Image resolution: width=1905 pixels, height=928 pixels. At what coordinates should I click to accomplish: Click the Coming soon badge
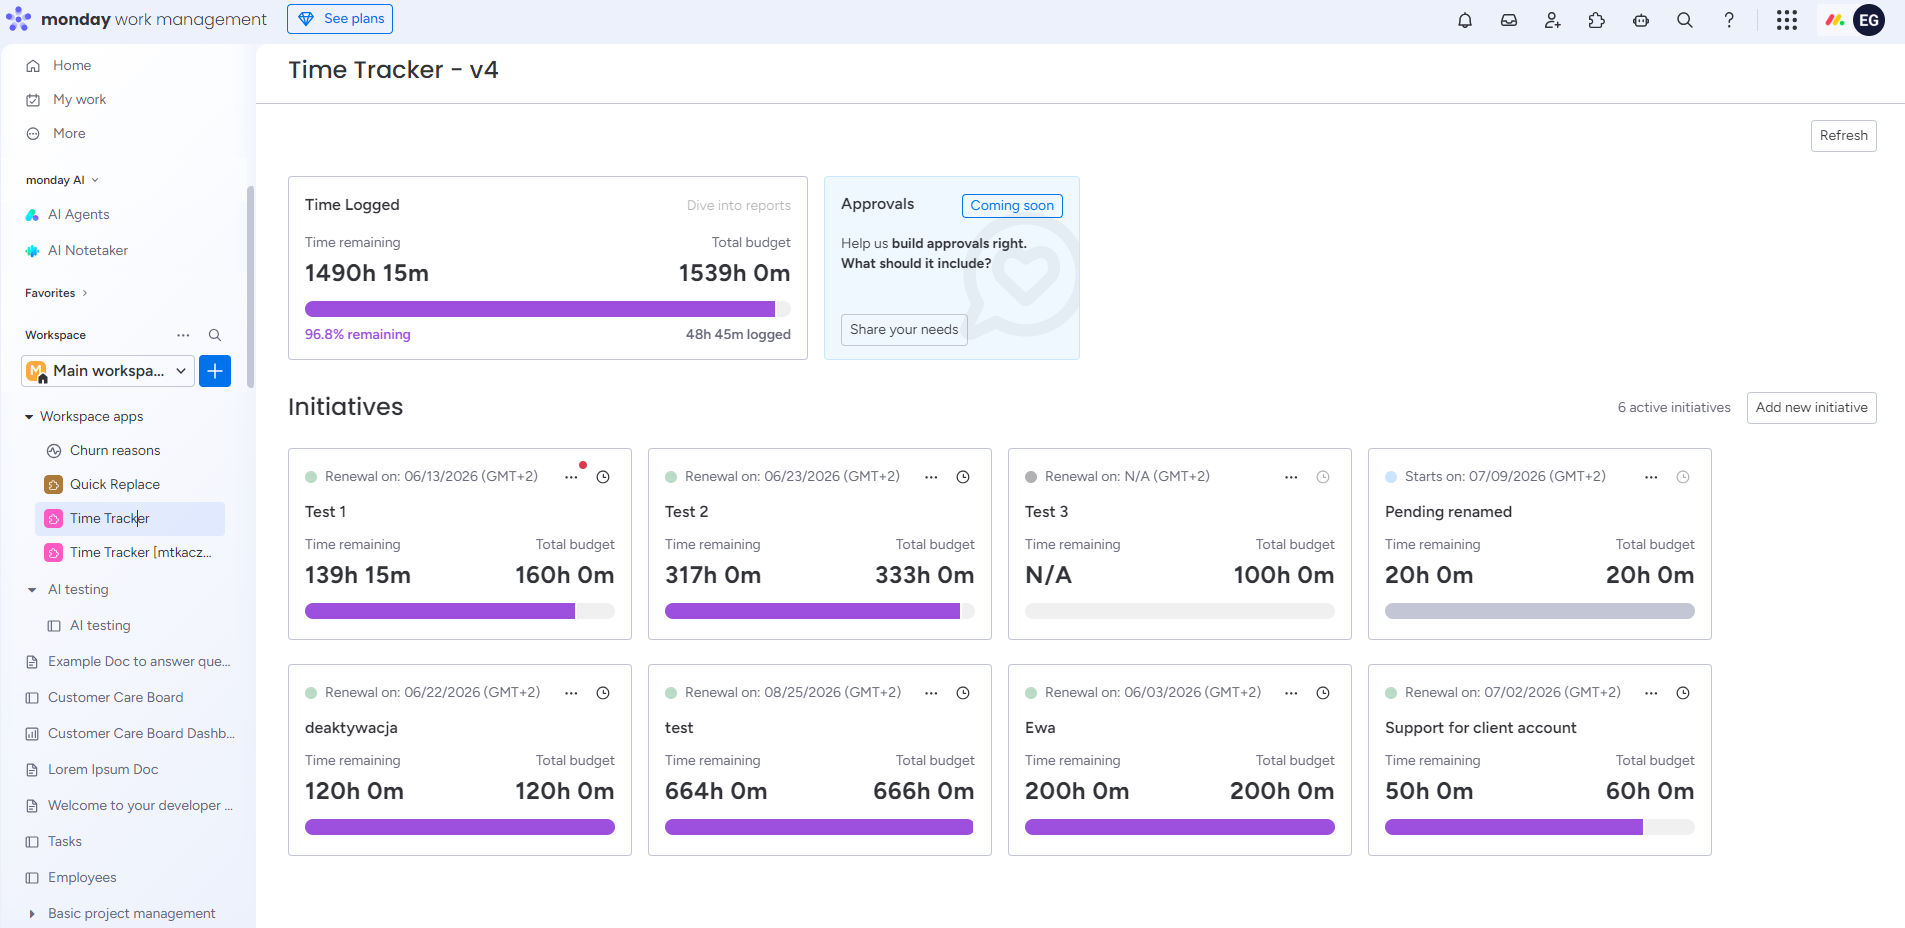(1012, 206)
